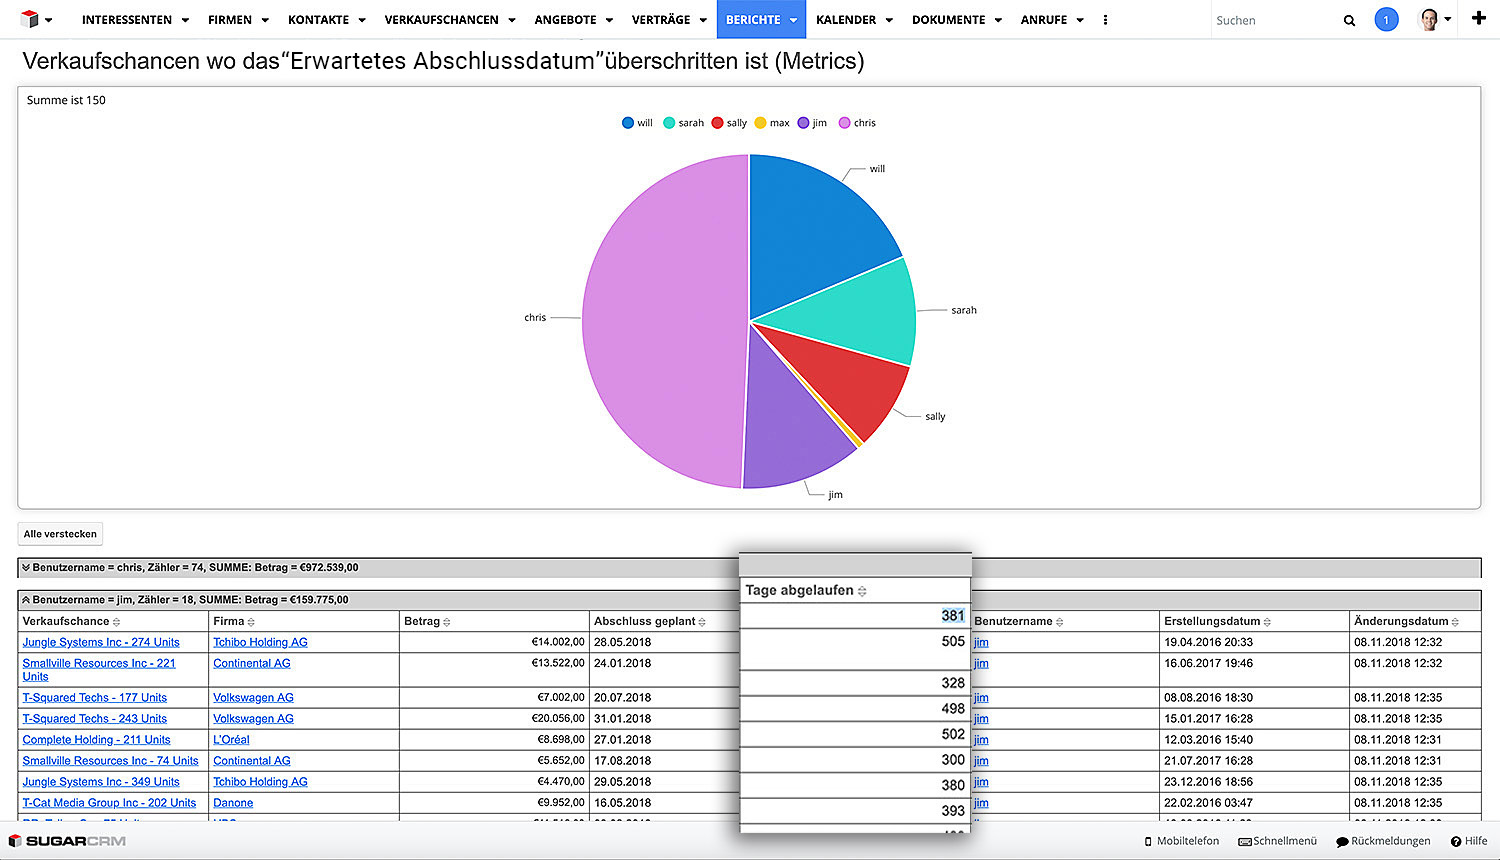Open the three-dot more modules menu

(x=1105, y=20)
